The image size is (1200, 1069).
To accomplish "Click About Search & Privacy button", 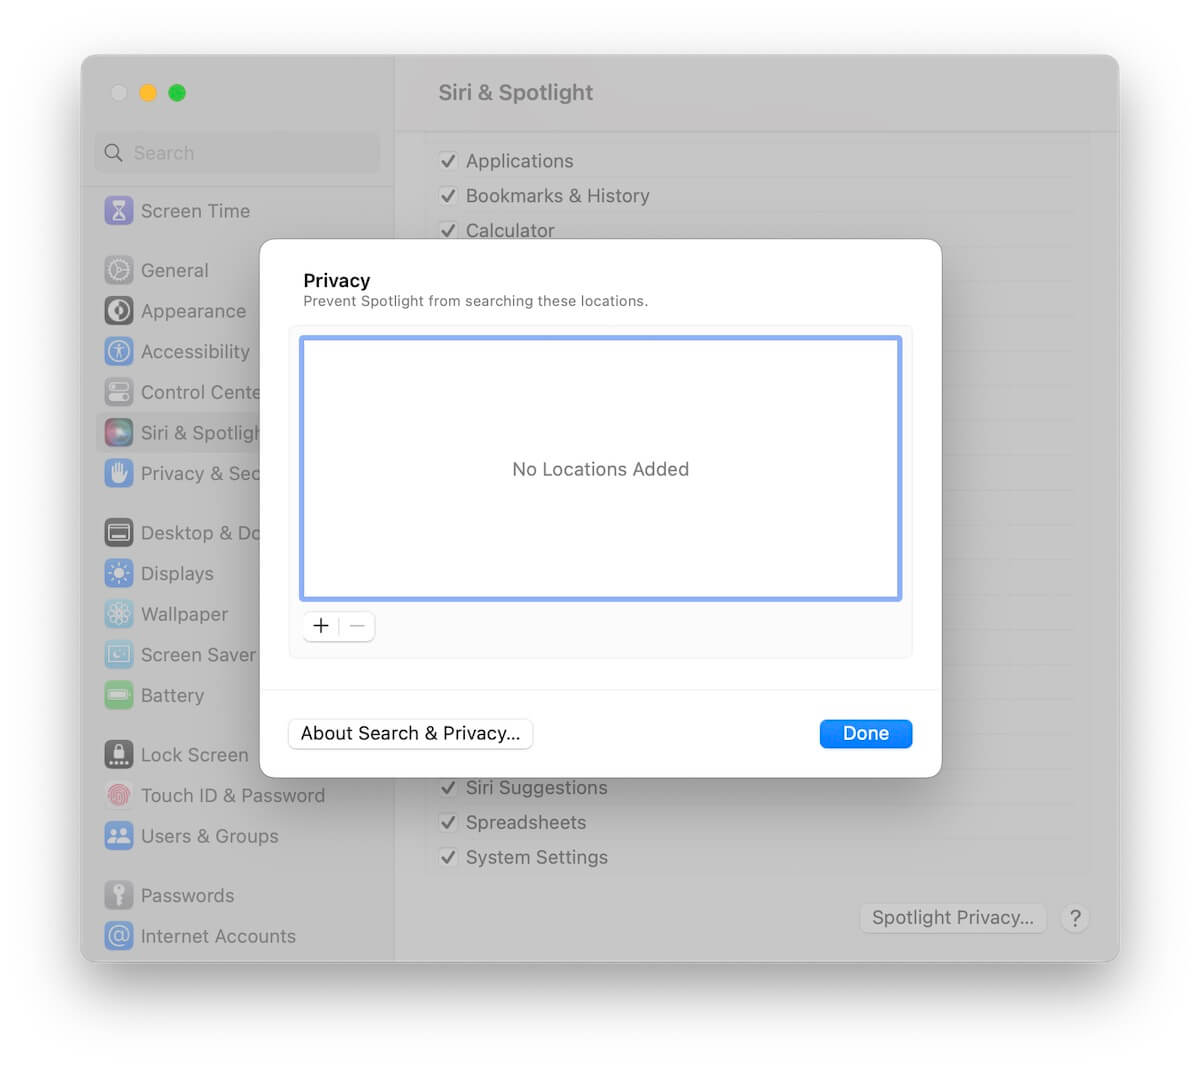I will (410, 733).
